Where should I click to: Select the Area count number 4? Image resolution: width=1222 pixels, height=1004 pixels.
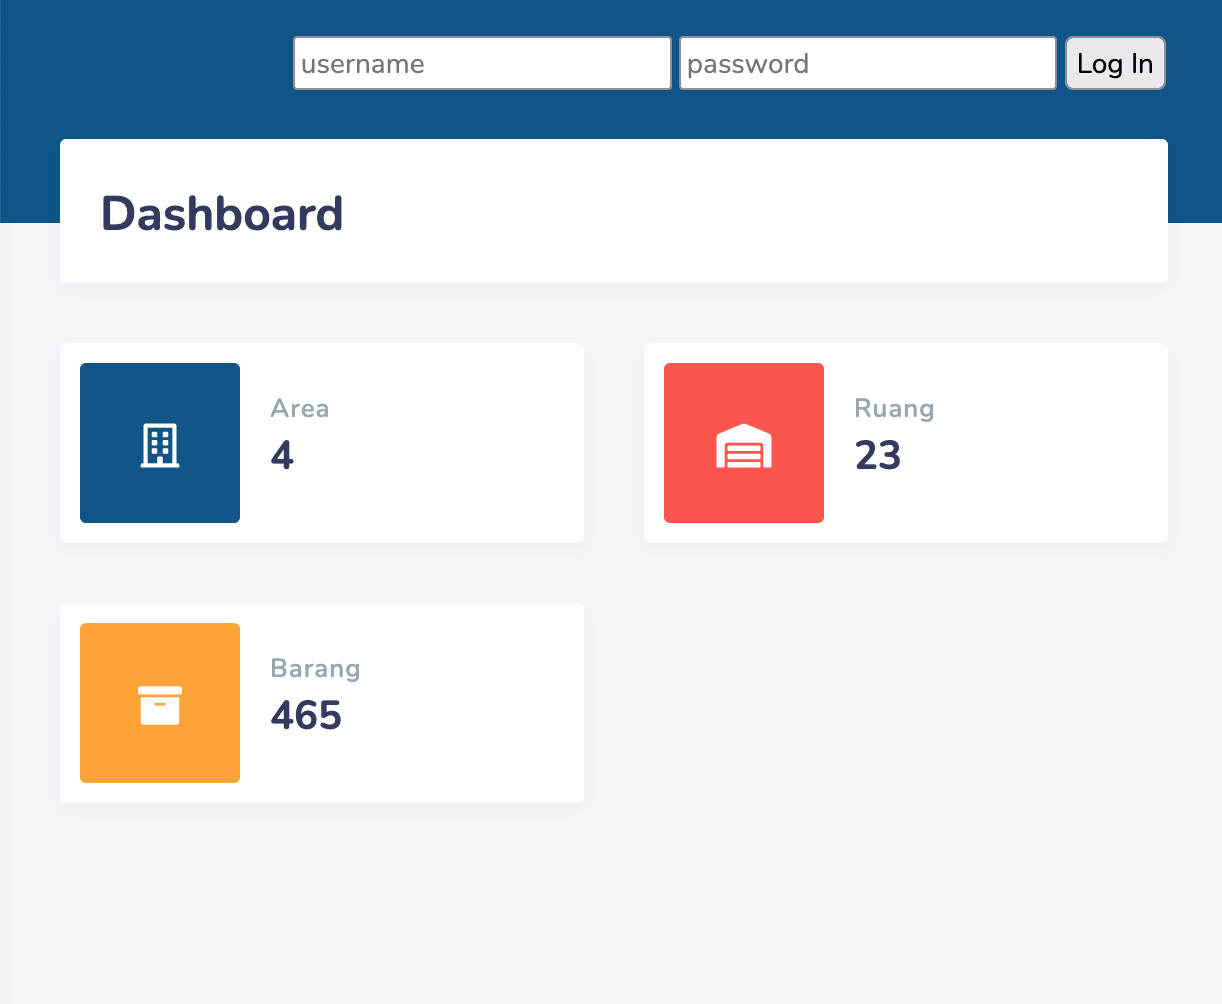point(282,456)
